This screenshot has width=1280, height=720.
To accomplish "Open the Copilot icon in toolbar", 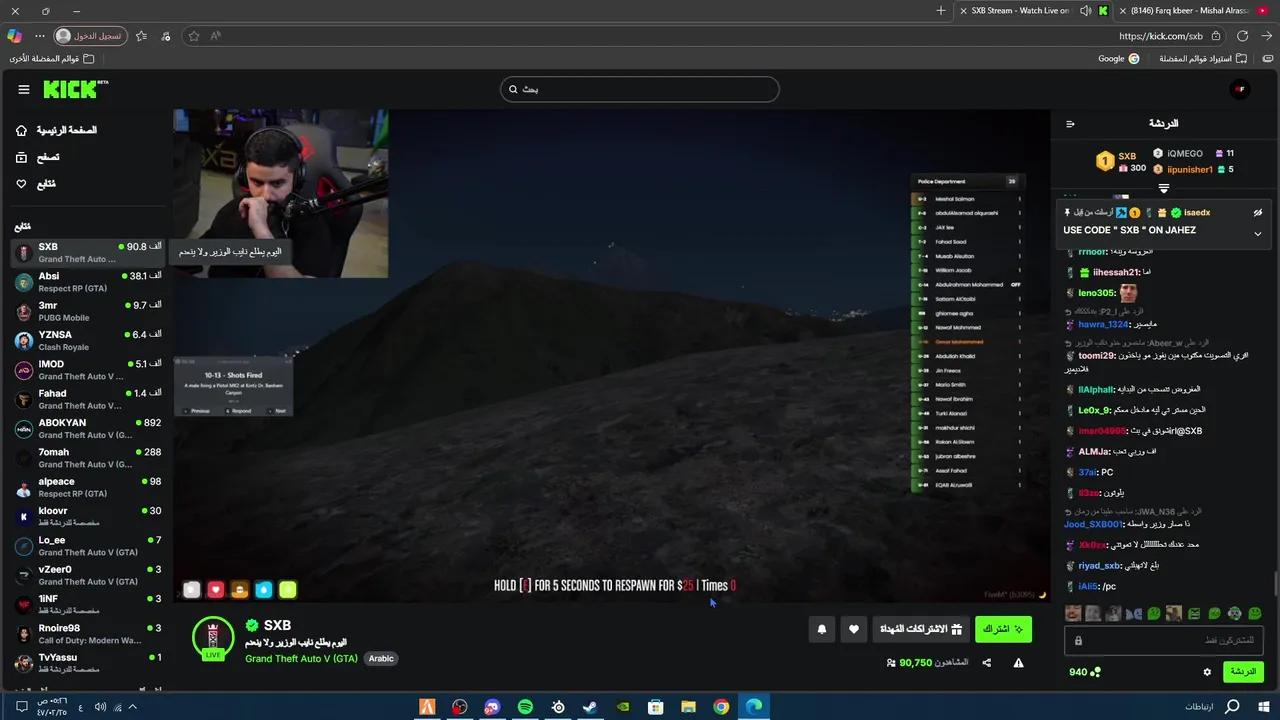I will (x=14, y=36).
